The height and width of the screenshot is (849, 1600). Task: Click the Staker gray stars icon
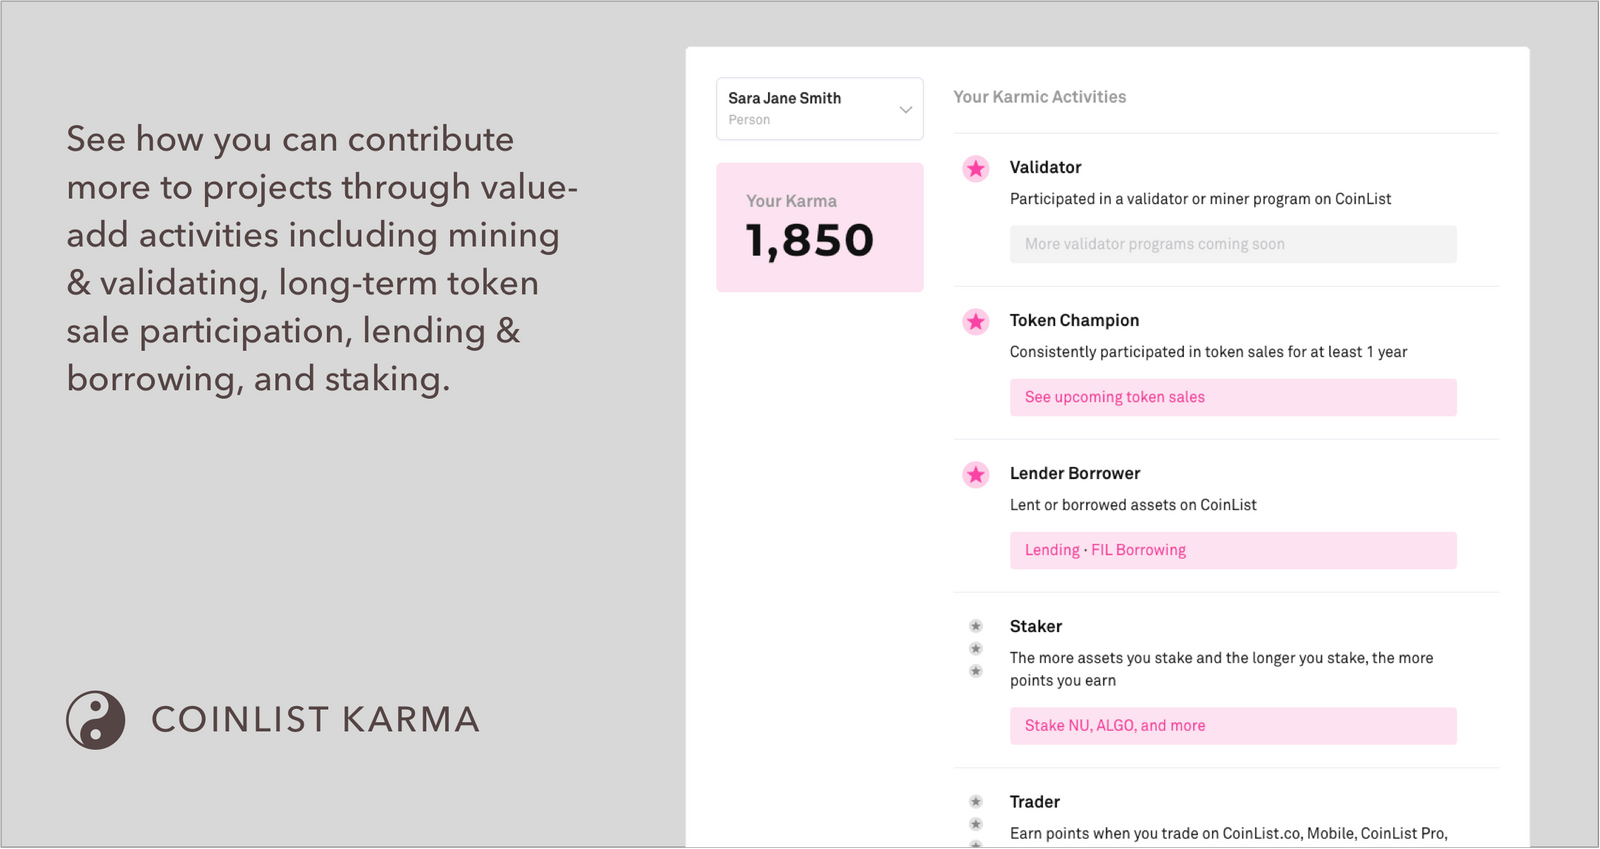[975, 648]
